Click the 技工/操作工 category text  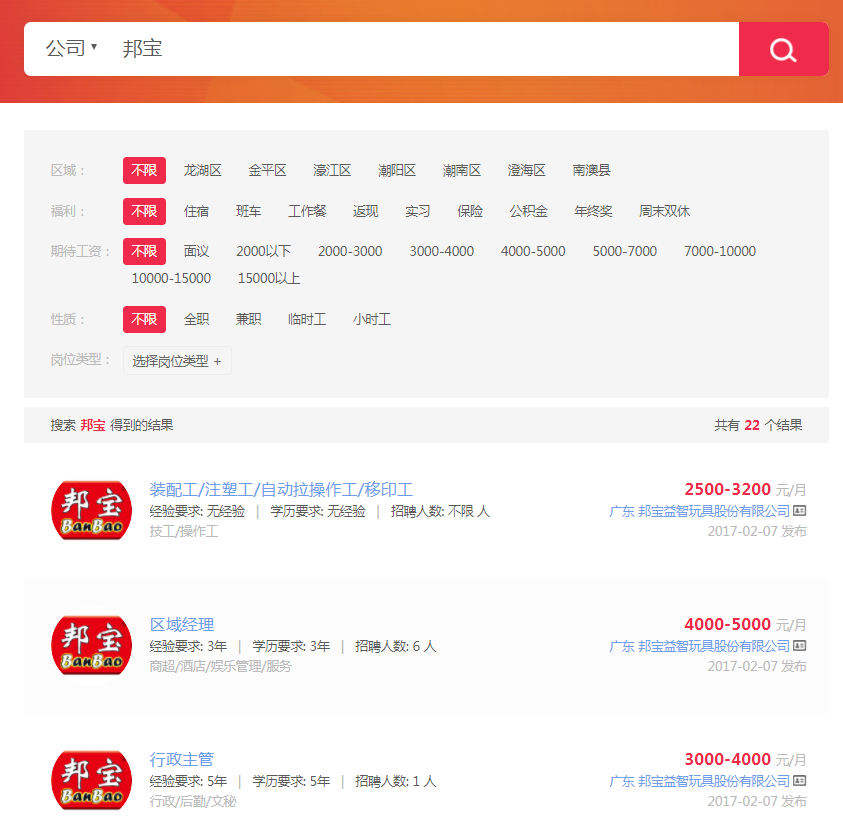[184, 532]
